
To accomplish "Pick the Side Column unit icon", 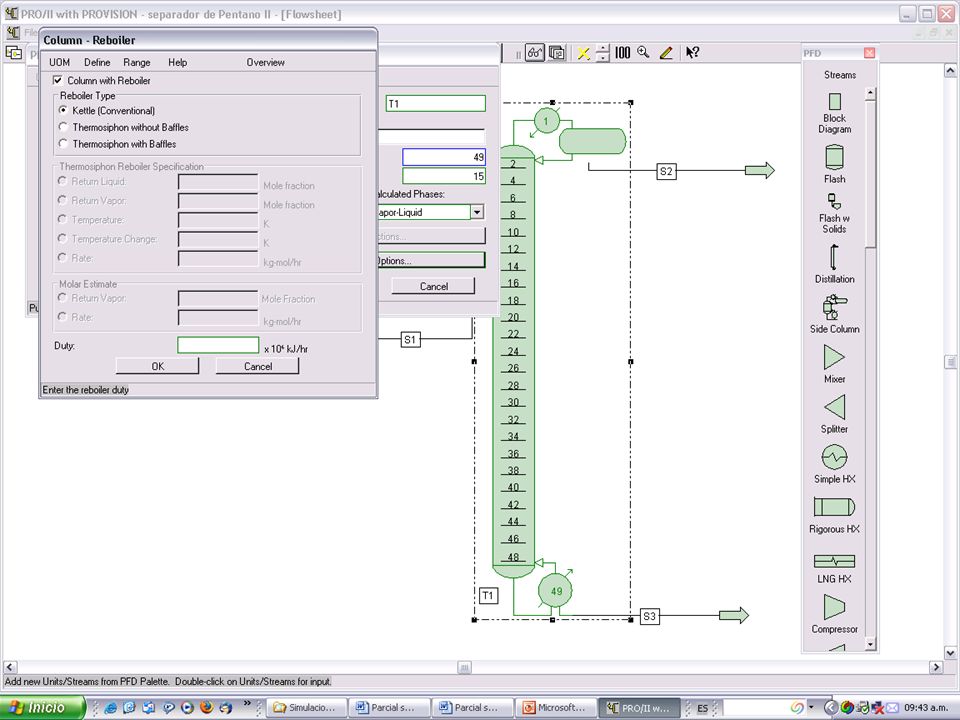I will click(x=834, y=307).
